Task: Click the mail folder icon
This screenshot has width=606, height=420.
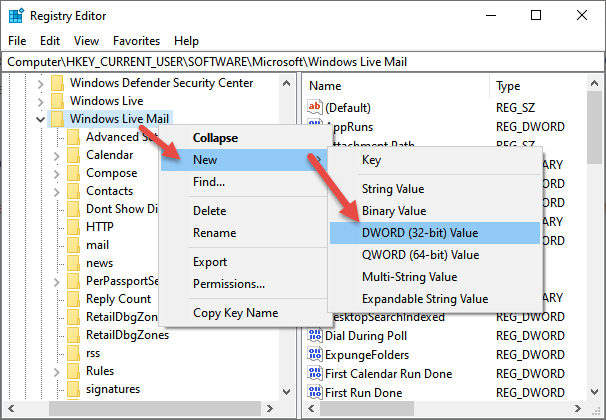Action: pos(73,245)
